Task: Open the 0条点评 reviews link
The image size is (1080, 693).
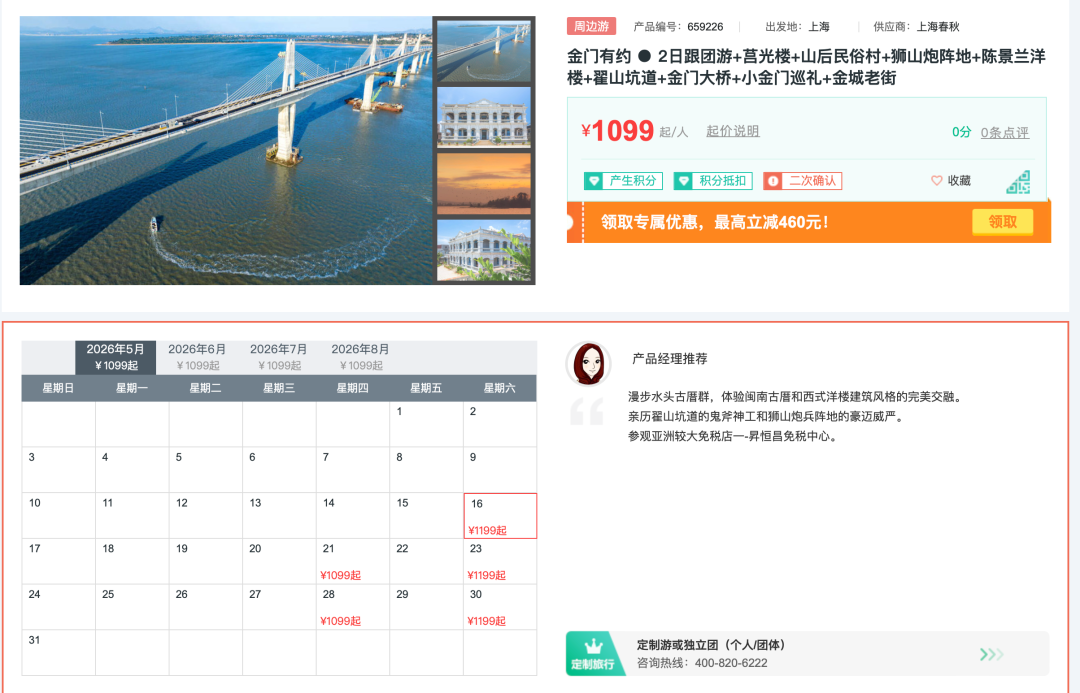Action: tap(1005, 132)
